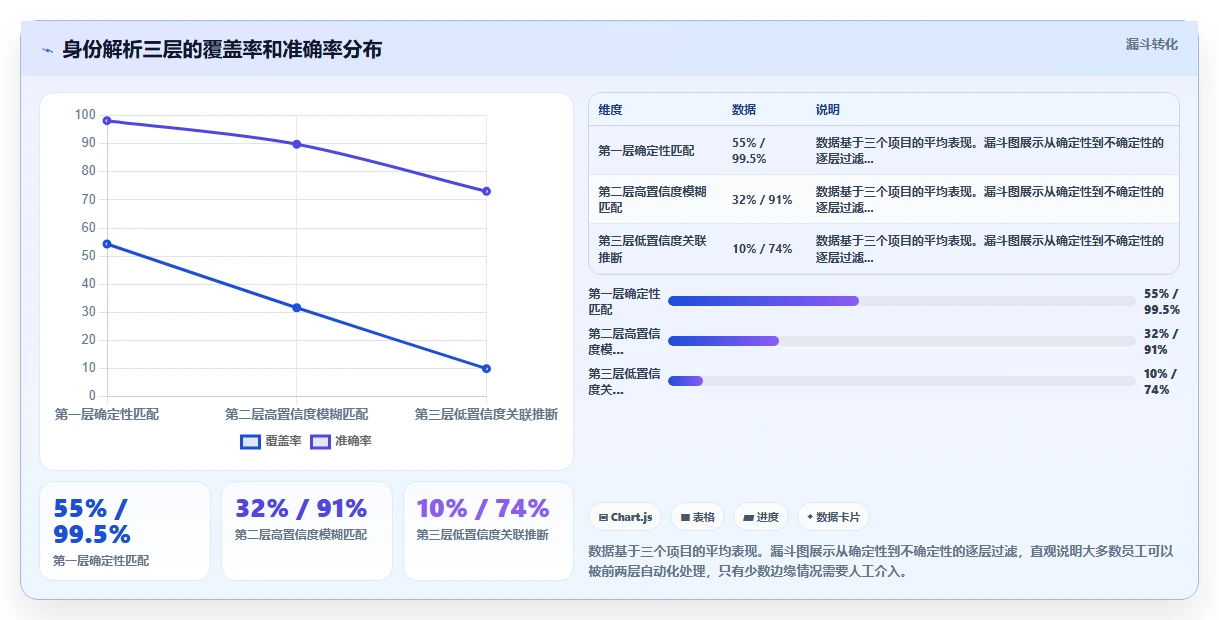Click the icon inside the 表格 chip
The height and width of the screenshot is (620, 1219).
pyautogui.click(x=685, y=518)
